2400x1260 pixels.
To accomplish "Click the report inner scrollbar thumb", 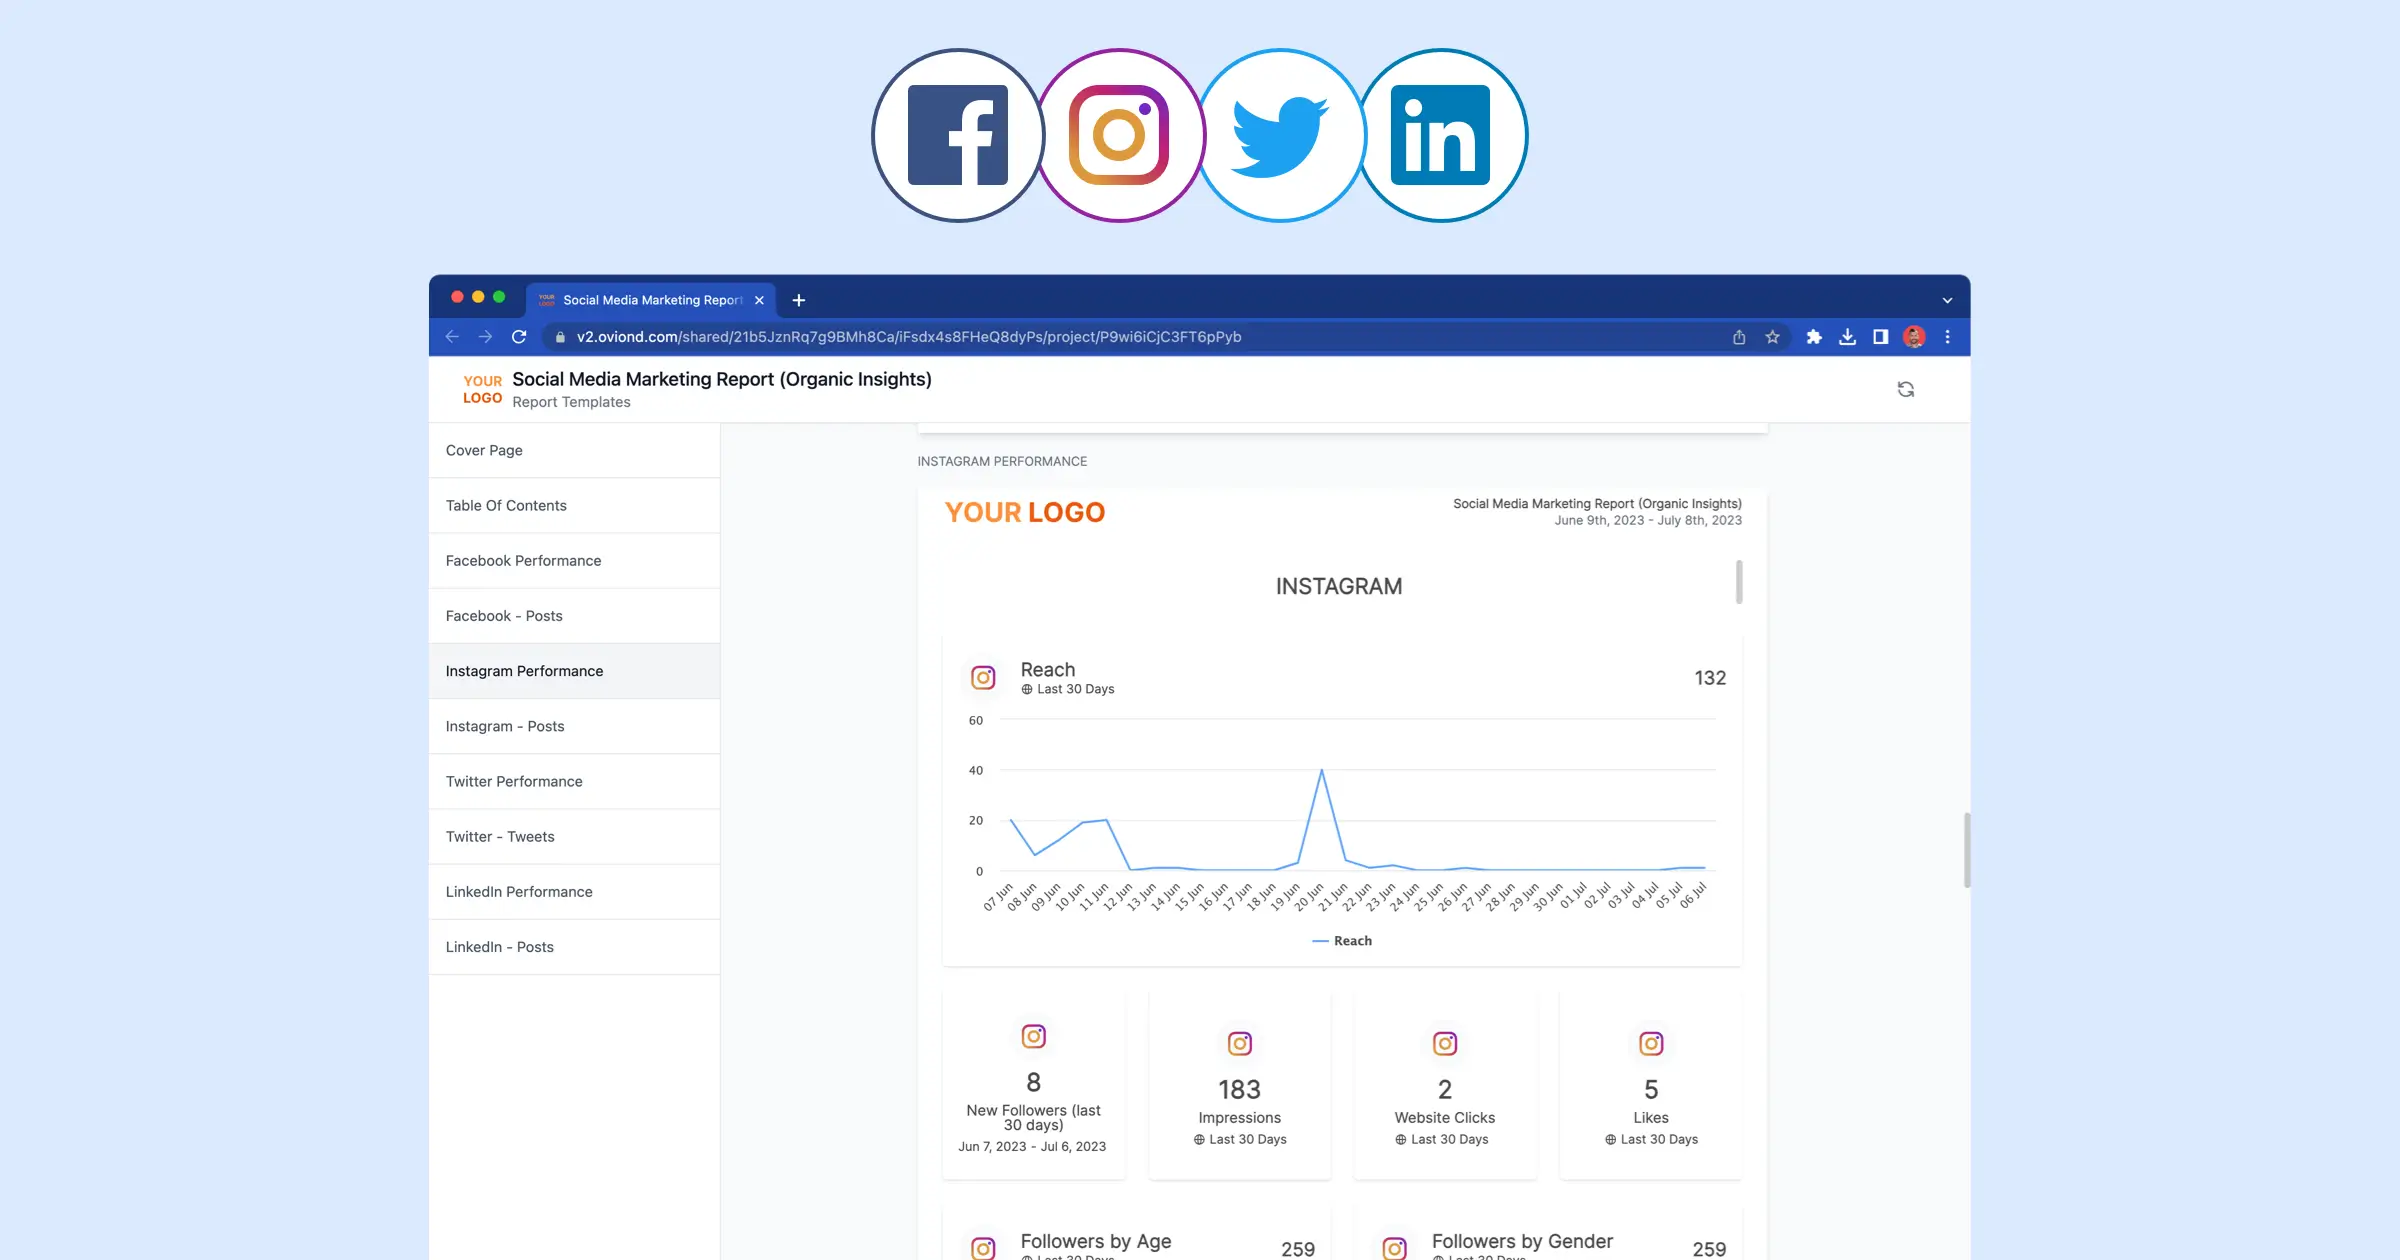I will click(x=1739, y=582).
